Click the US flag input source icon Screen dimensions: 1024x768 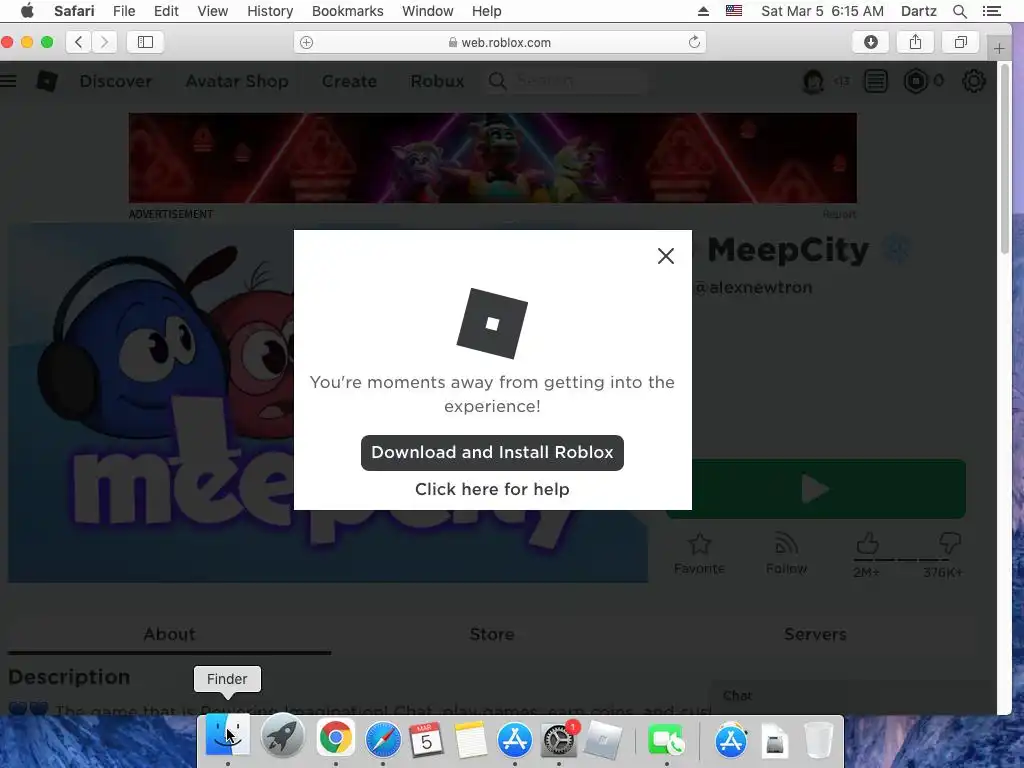734,11
